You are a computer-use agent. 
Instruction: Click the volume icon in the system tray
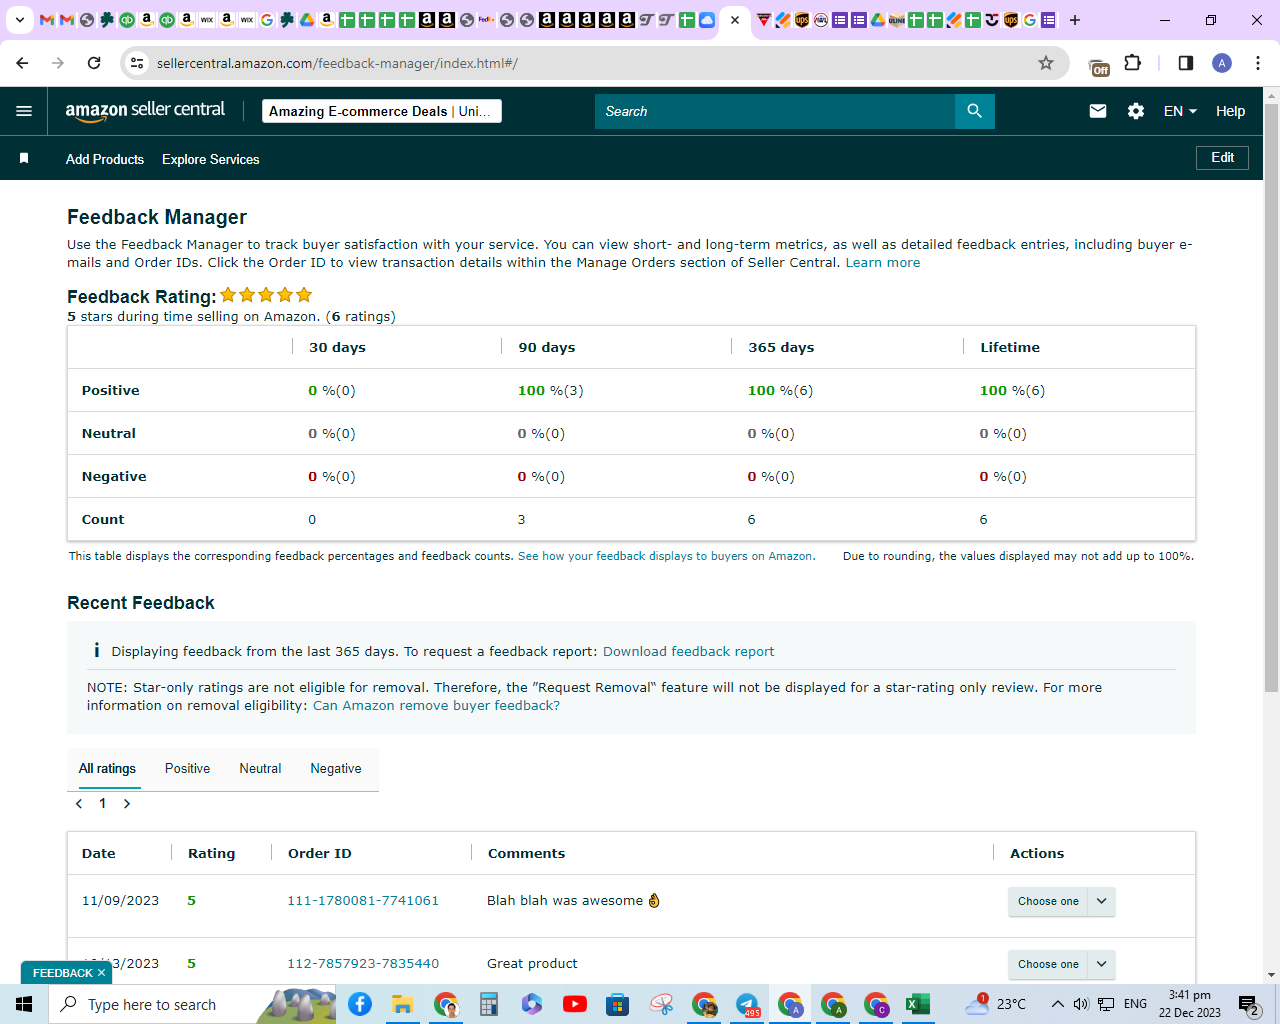pyautogui.click(x=1081, y=1004)
